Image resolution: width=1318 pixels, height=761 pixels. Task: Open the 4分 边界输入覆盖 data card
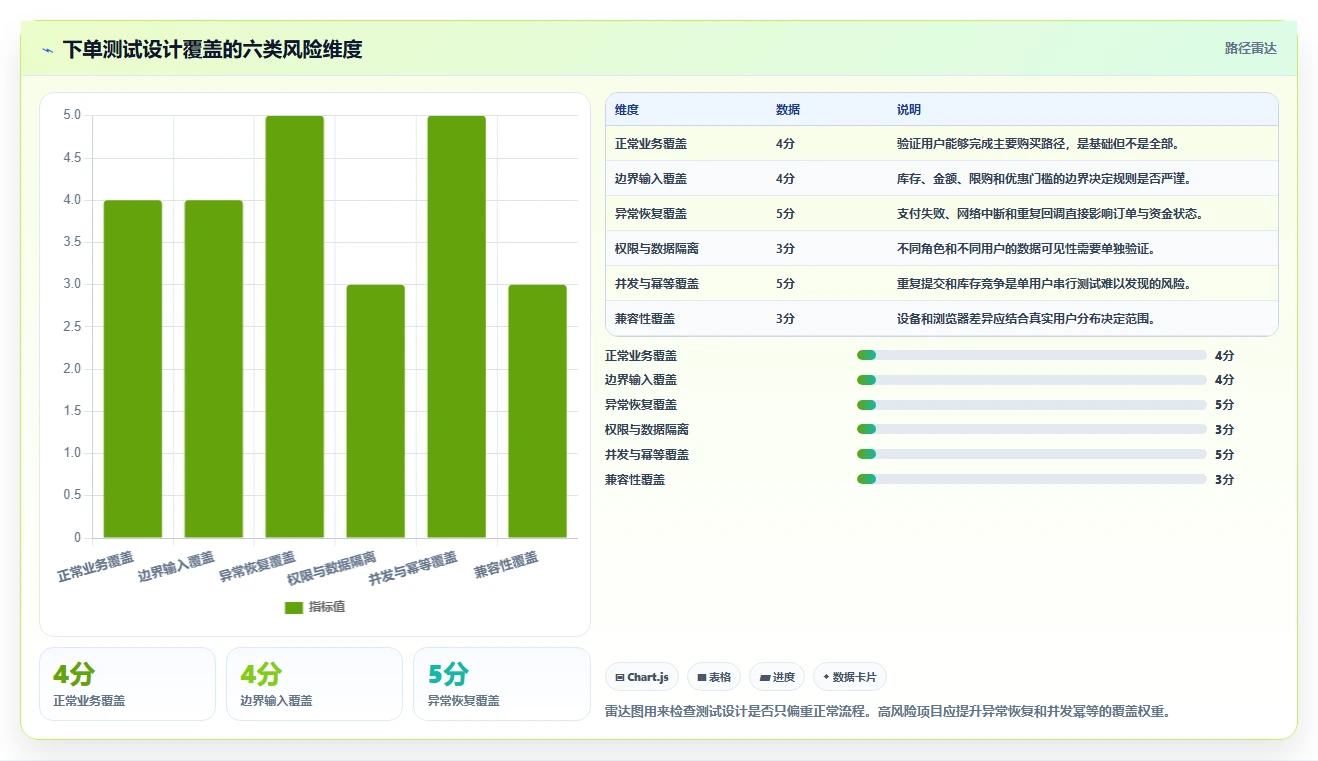coord(314,684)
